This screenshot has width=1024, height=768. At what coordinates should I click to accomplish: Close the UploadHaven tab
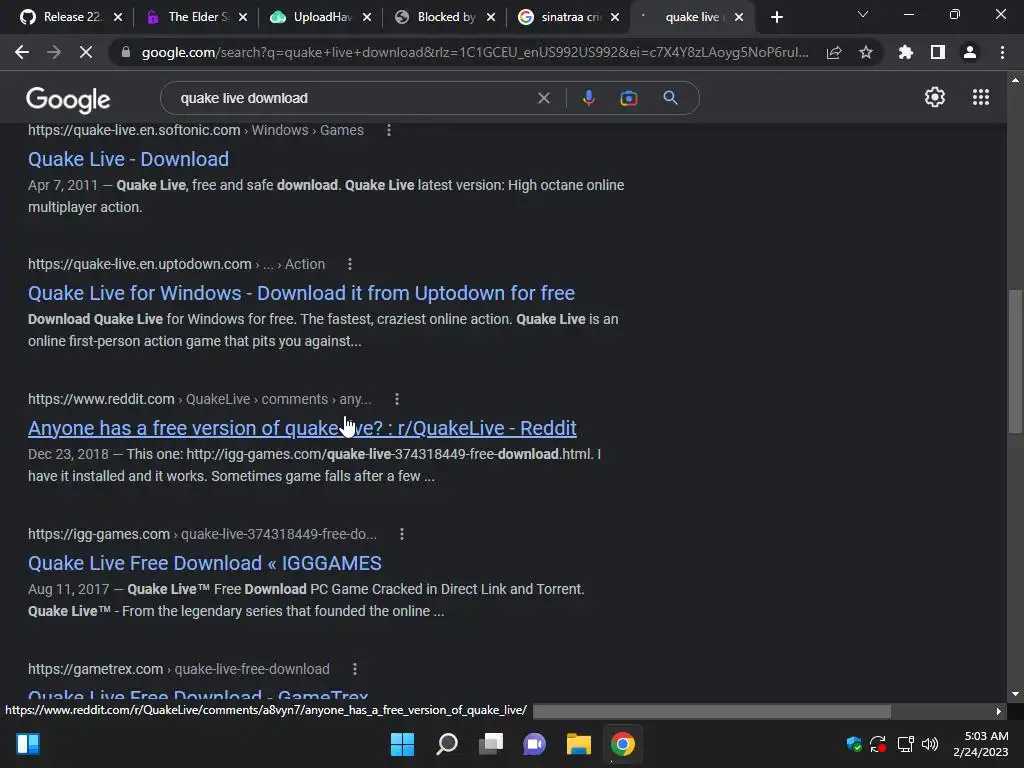point(367,17)
